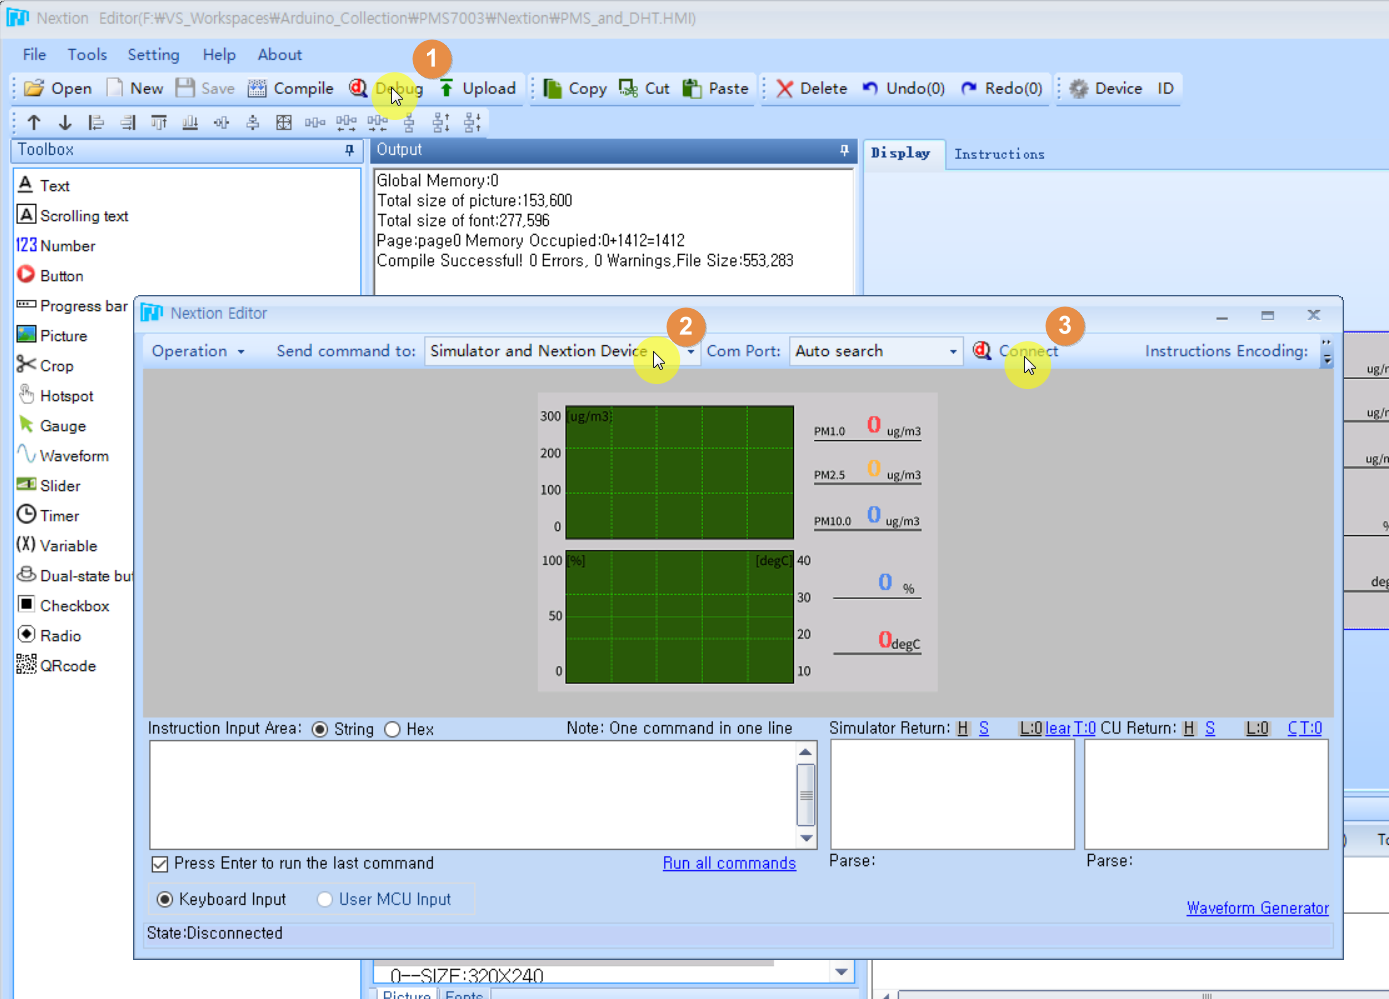Create a new project with New

pos(135,88)
